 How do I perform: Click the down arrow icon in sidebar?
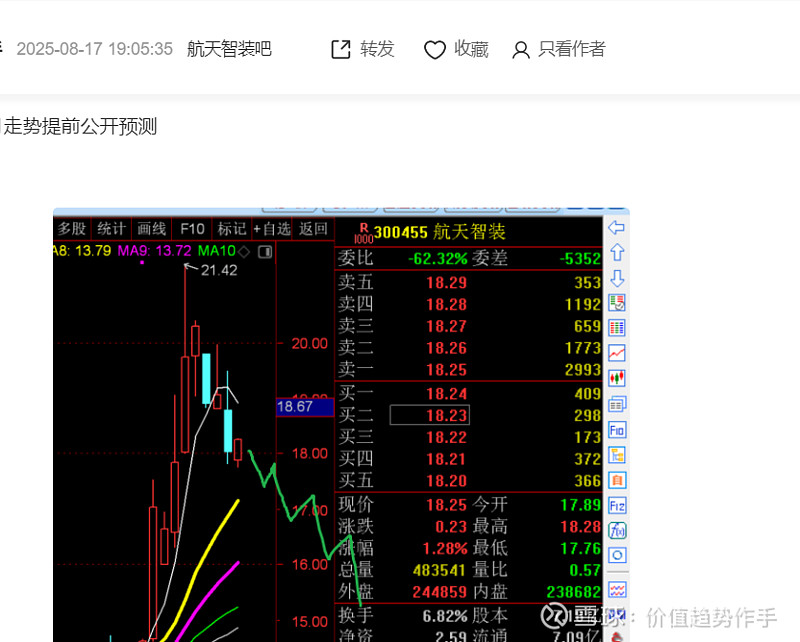[617, 278]
